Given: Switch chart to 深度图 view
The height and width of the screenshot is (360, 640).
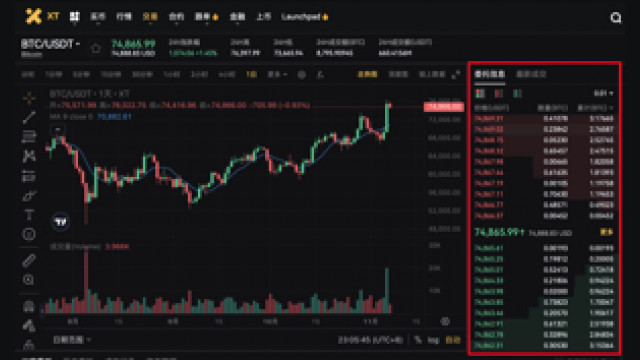Looking at the screenshot, I should tap(398, 74).
